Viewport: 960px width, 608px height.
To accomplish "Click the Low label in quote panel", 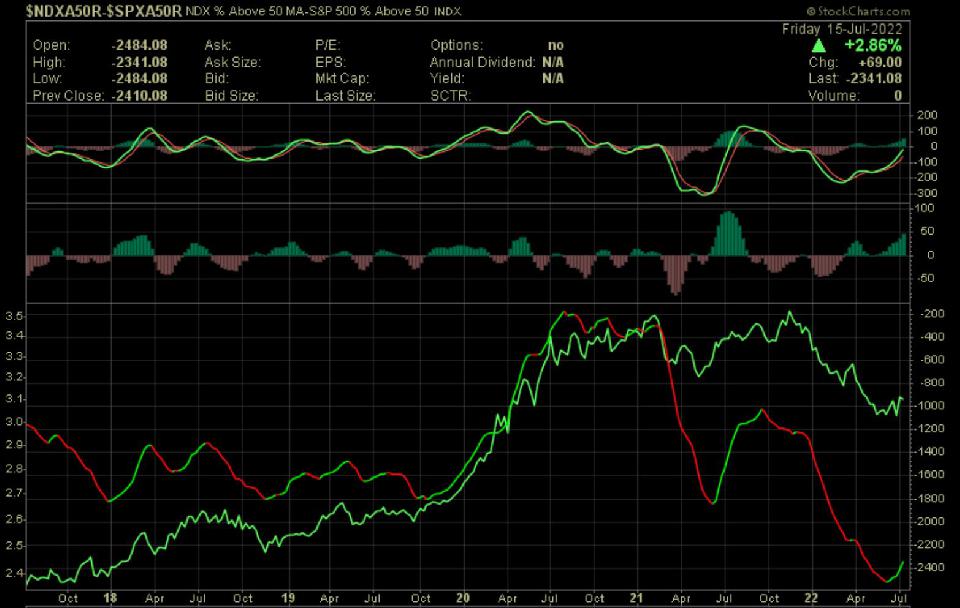I will click(47, 78).
